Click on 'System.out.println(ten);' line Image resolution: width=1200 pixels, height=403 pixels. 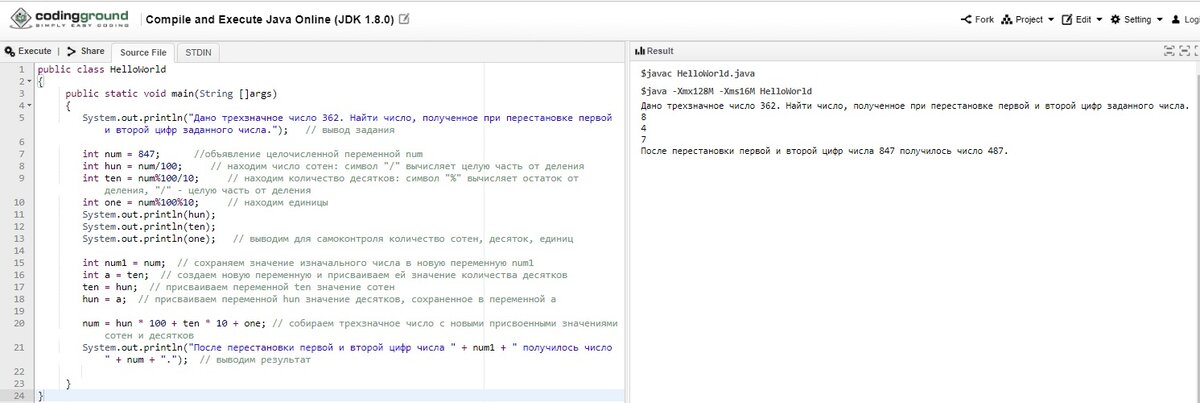[x=149, y=226]
